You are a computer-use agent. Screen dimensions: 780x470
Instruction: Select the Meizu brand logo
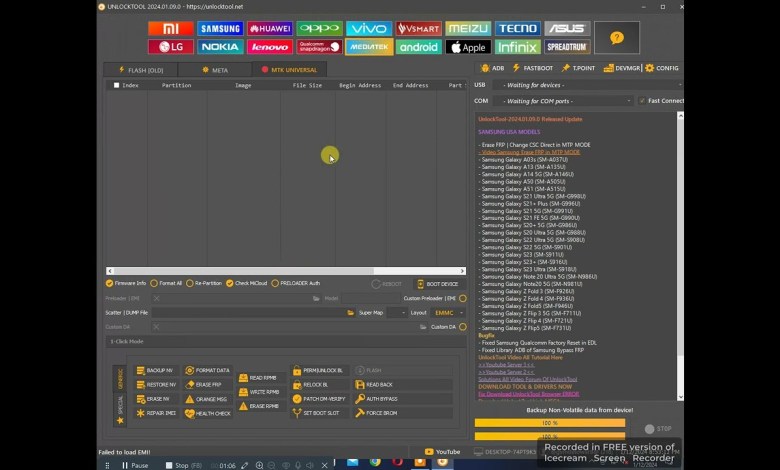(468, 28)
